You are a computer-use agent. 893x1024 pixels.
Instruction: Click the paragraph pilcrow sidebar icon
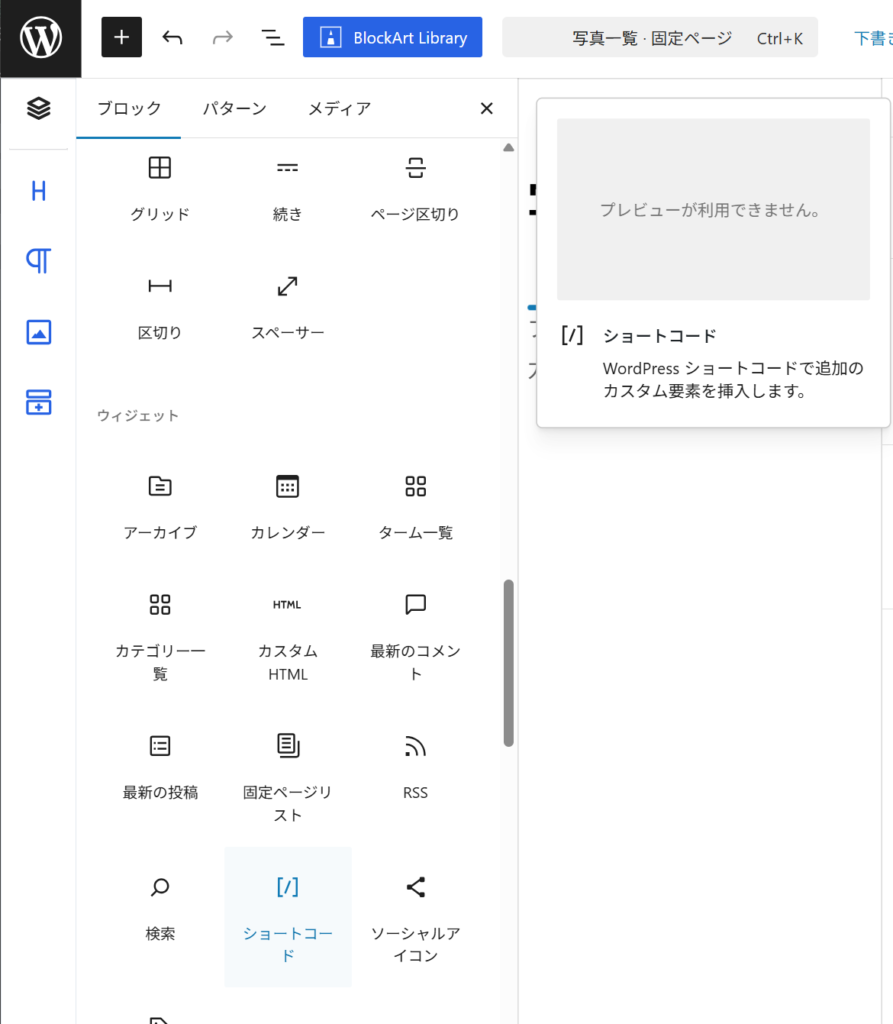pyautogui.click(x=39, y=261)
